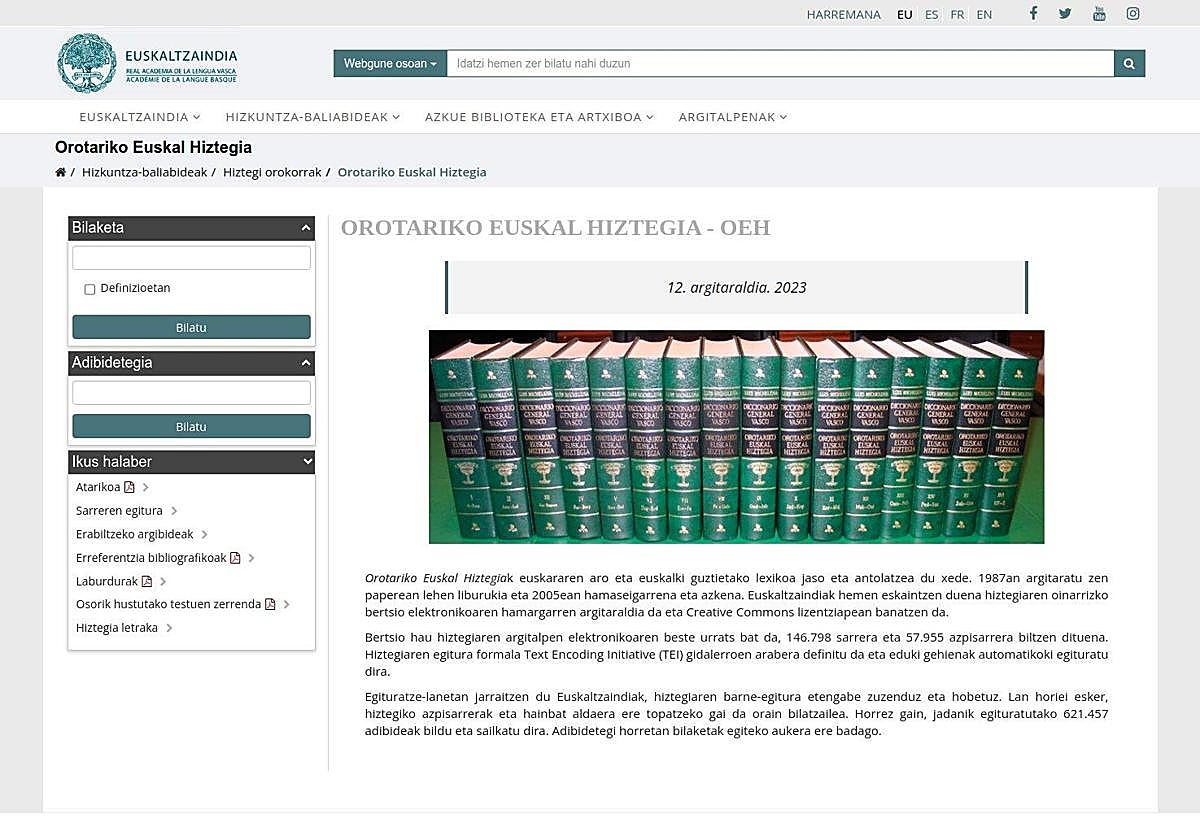Click the Euskaltzaindia logo
This screenshot has height=840, width=1200.
tap(147, 63)
